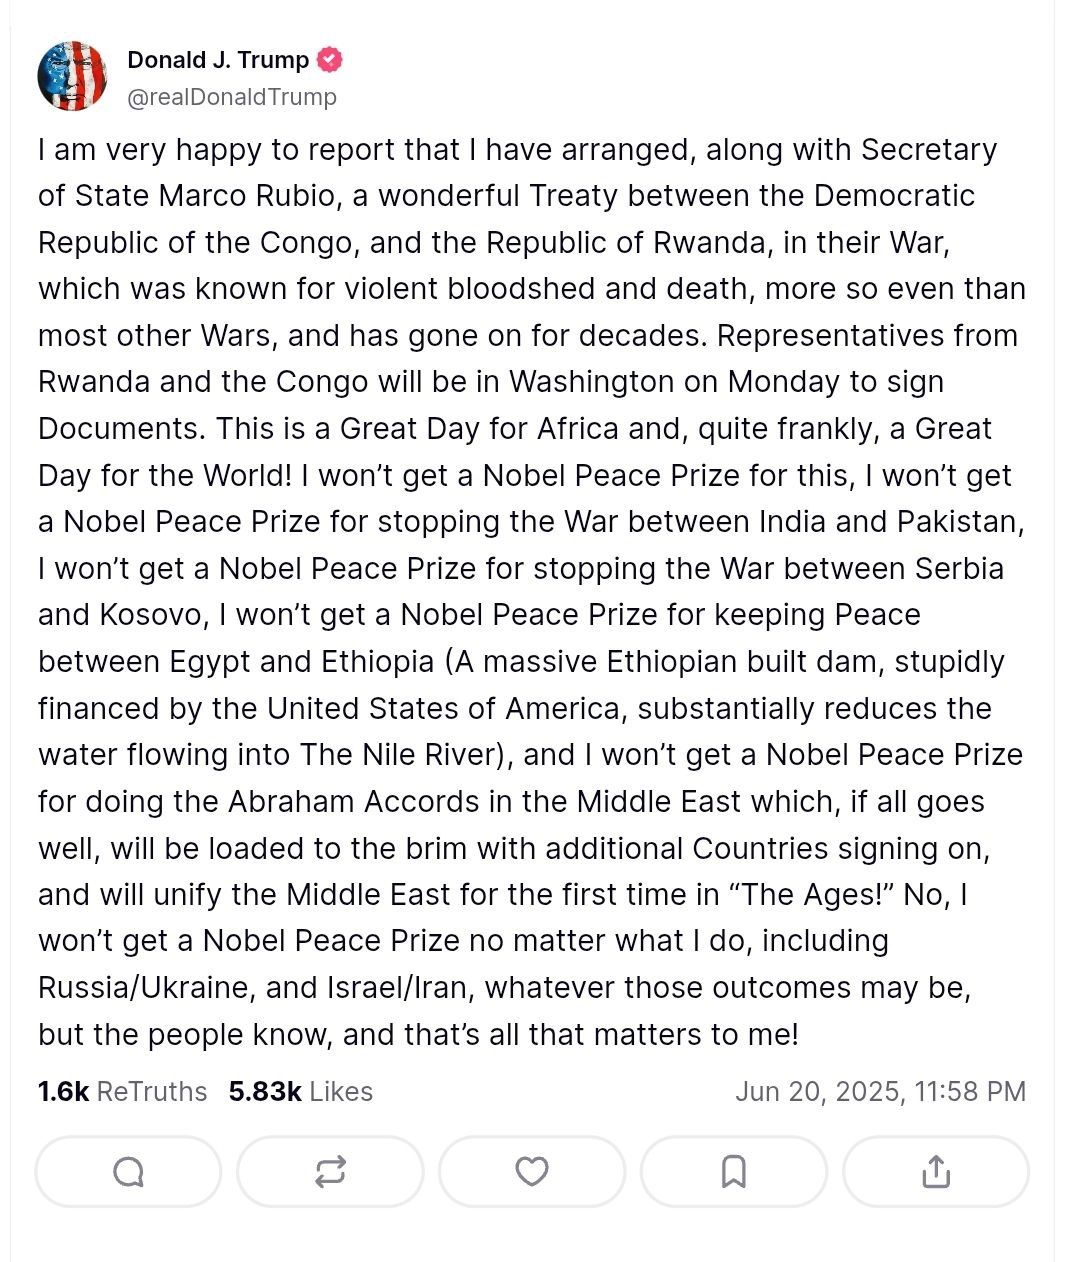1080x1262 pixels.
Task: Open the Jun 20, 2025 timestamp
Action: [x=880, y=1091]
